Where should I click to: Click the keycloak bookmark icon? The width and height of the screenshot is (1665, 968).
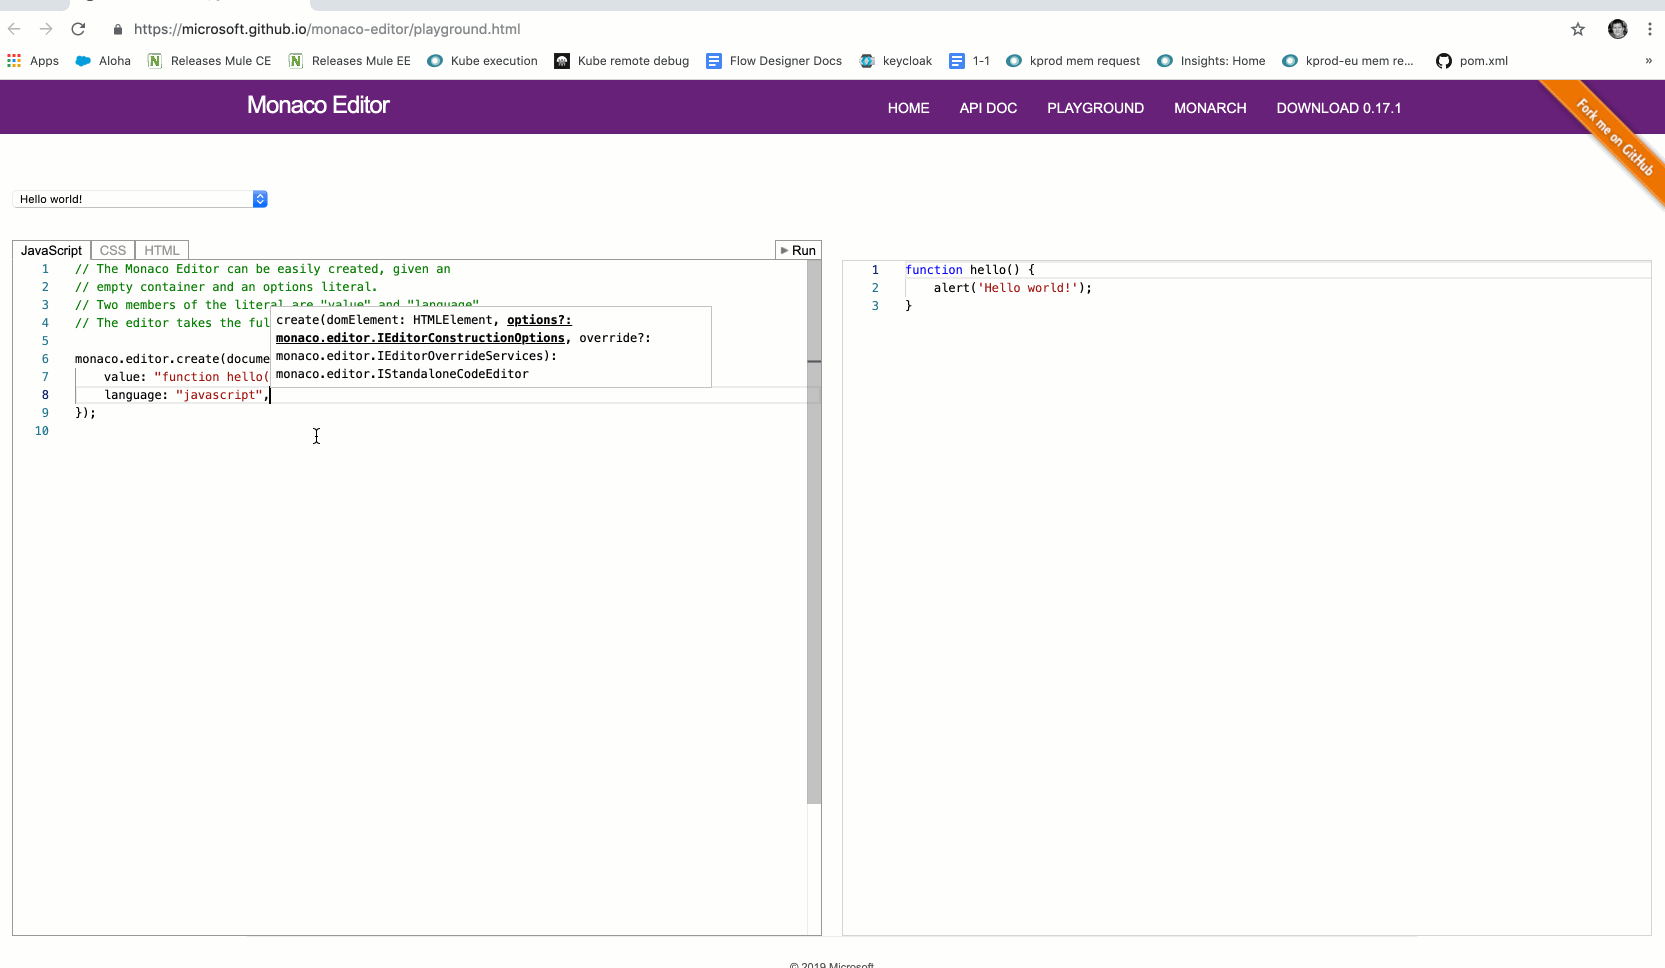tap(869, 61)
